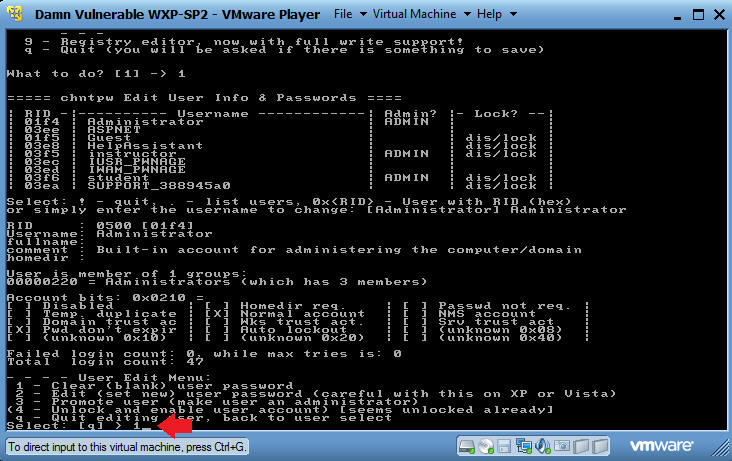Click the IWAM_PWNAGE username row
732x461 pixels.
tap(279, 170)
